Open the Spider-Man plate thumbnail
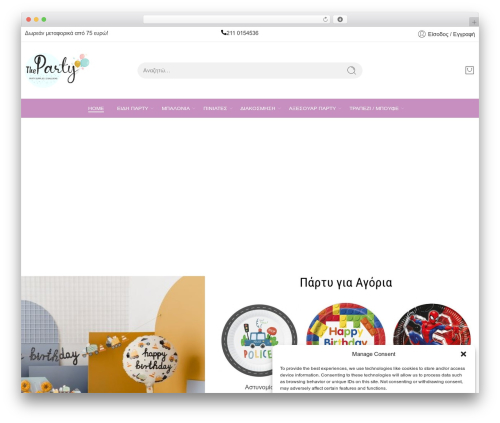Viewport: 500px width, 423px height. 432,324
